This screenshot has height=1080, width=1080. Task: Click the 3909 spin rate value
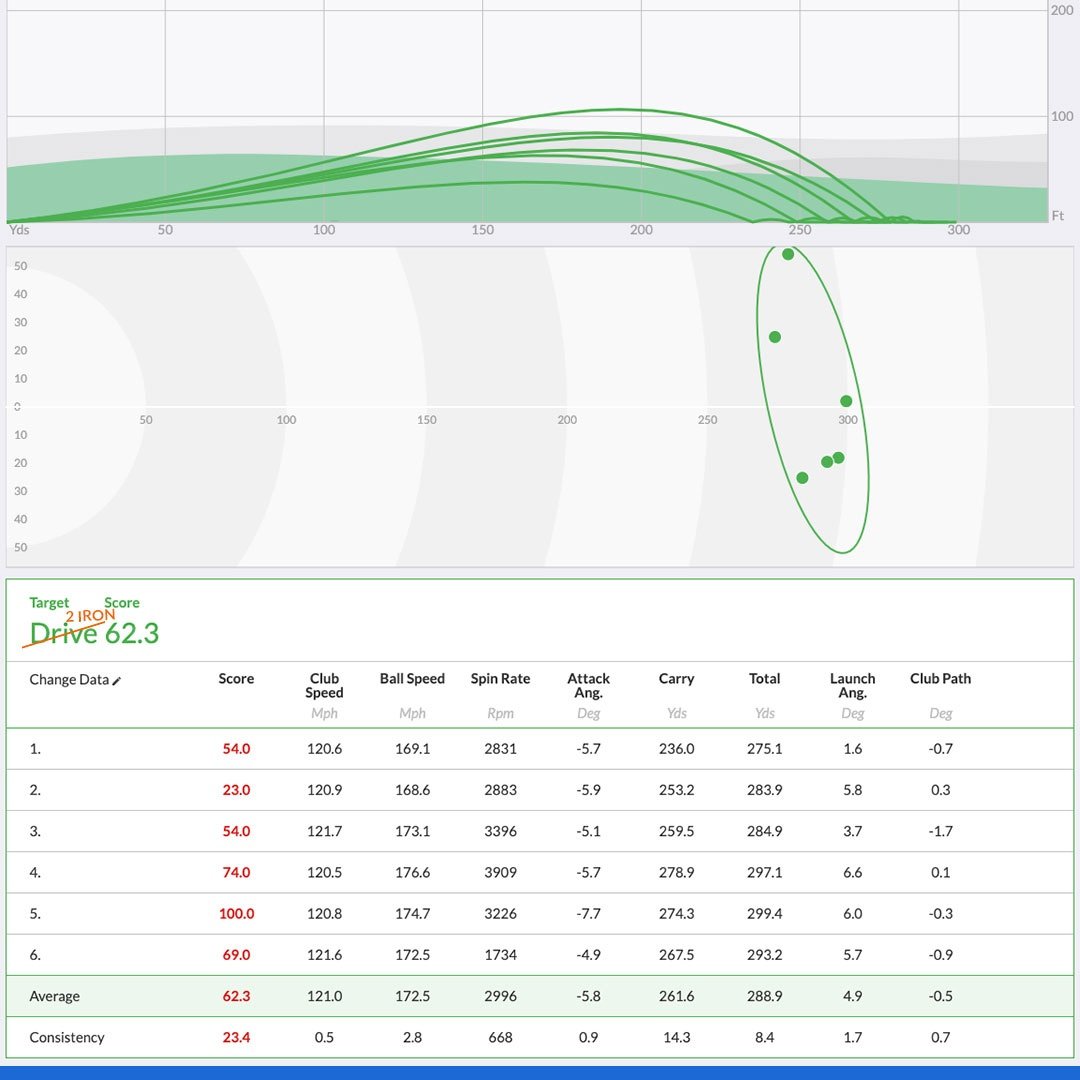[x=501, y=873]
